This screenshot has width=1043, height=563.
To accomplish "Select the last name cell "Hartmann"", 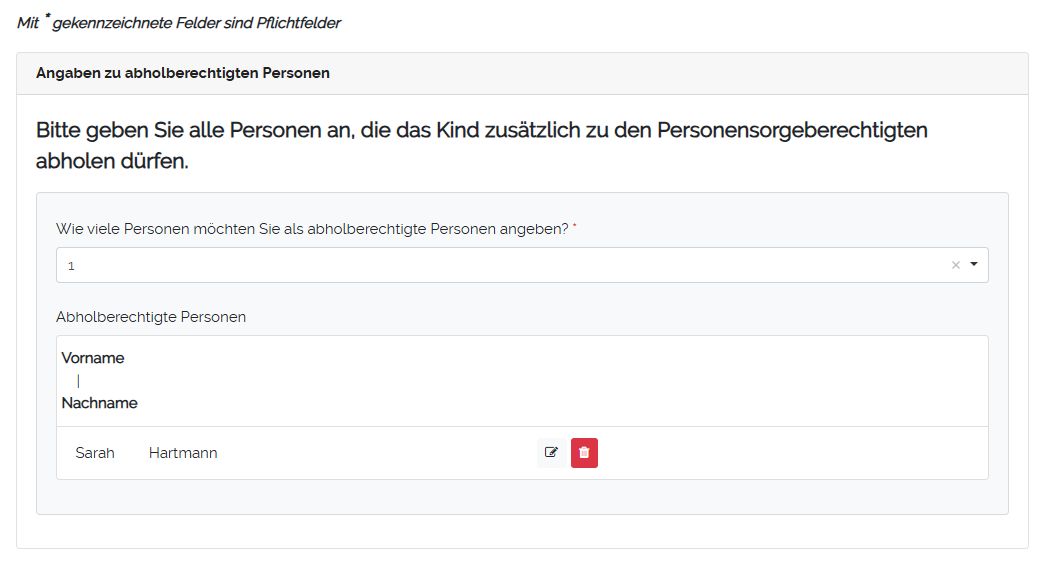I will click(x=183, y=453).
